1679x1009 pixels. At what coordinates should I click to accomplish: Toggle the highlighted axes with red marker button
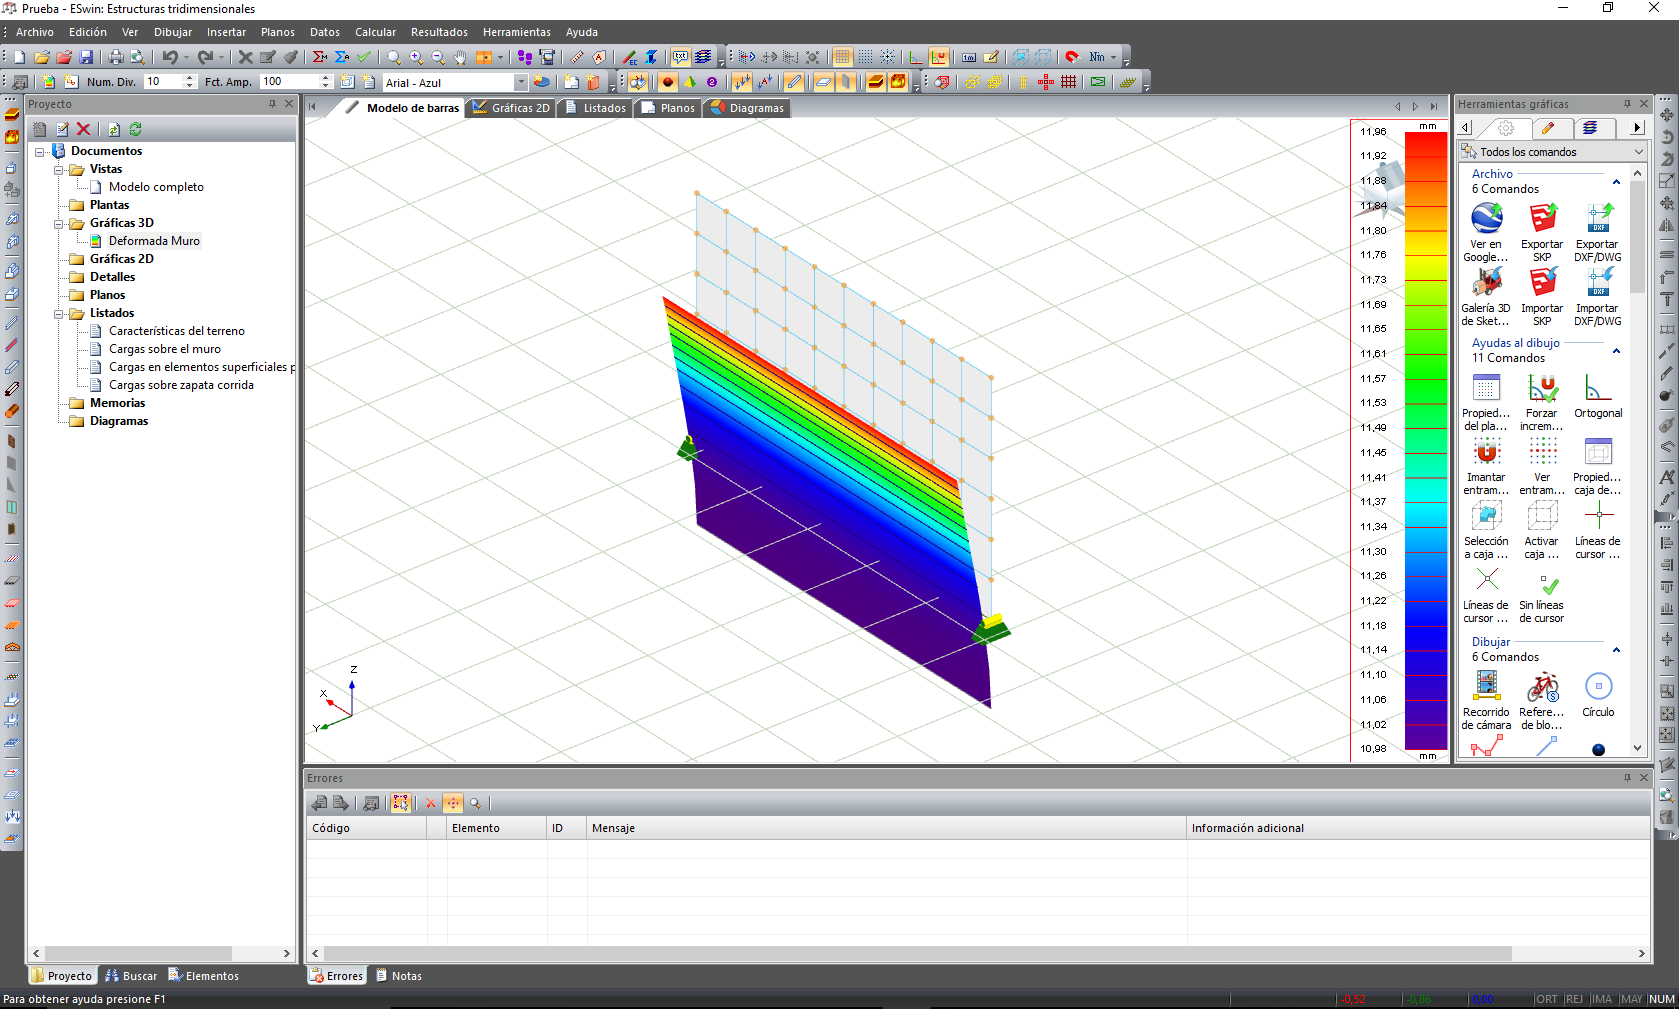[939, 57]
